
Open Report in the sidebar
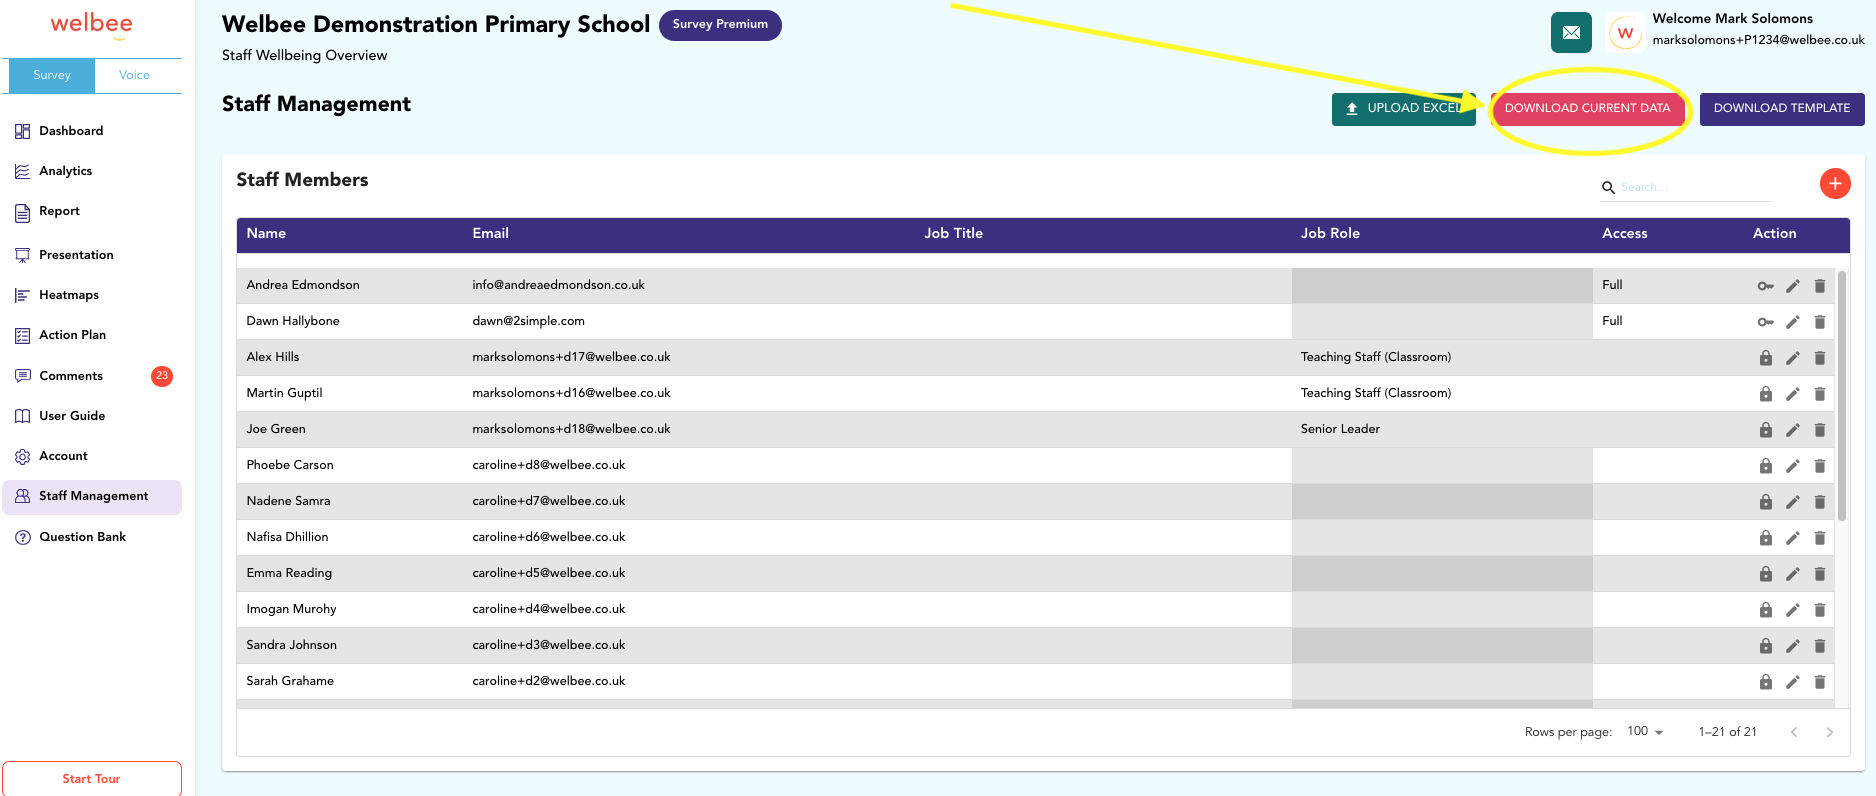(92, 211)
